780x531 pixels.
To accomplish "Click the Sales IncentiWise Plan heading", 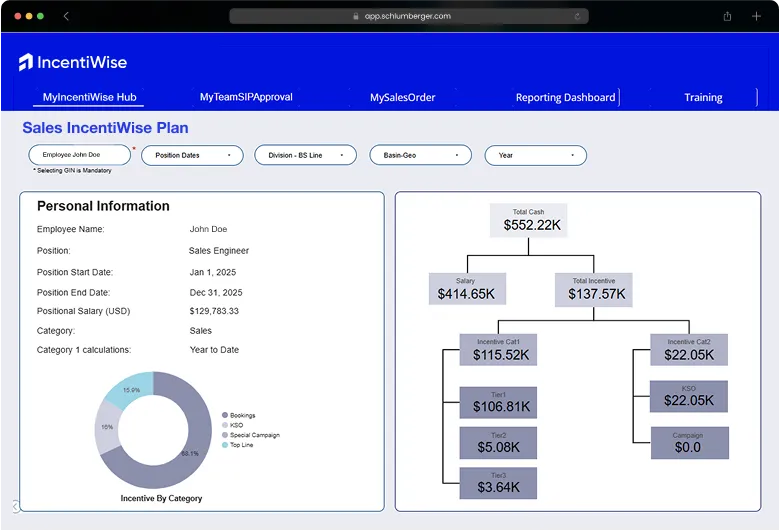I will click(105, 128).
